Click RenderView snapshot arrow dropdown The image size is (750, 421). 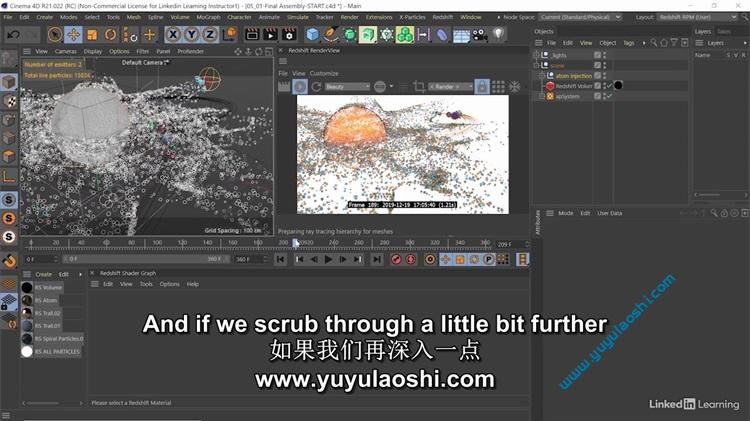[391, 87]
